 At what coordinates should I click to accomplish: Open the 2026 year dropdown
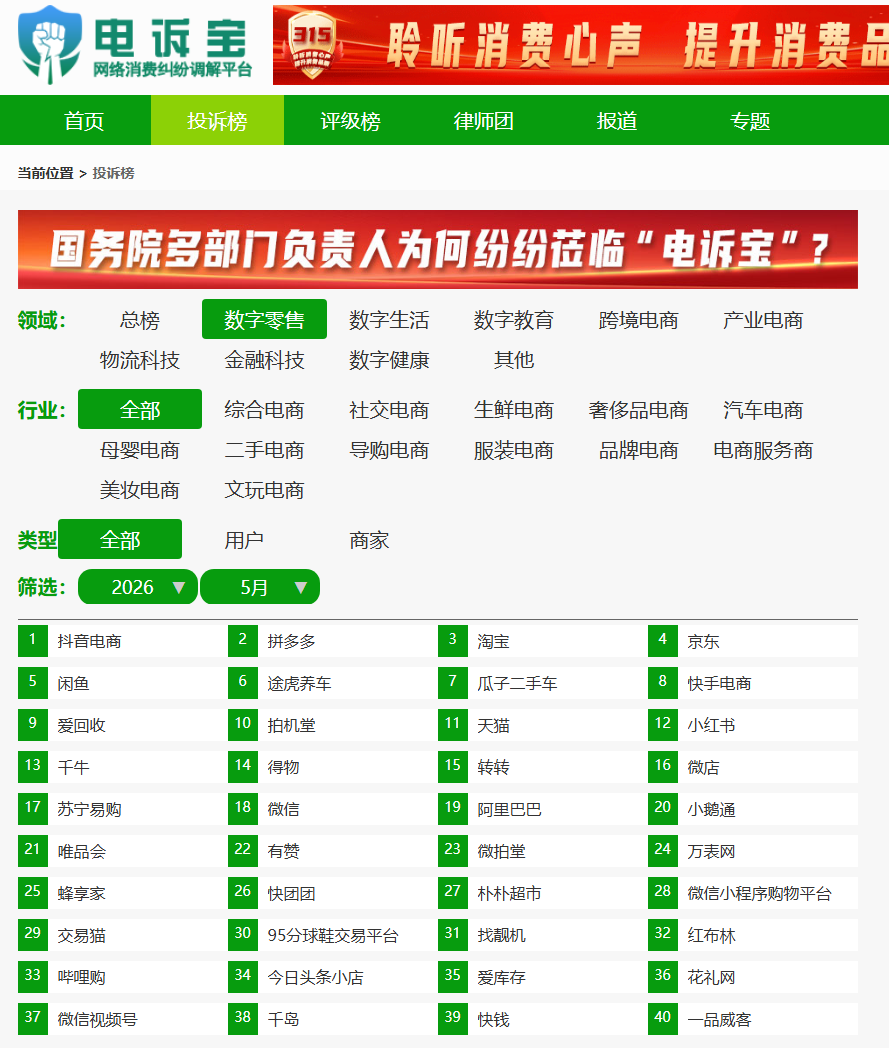[138, 587]
